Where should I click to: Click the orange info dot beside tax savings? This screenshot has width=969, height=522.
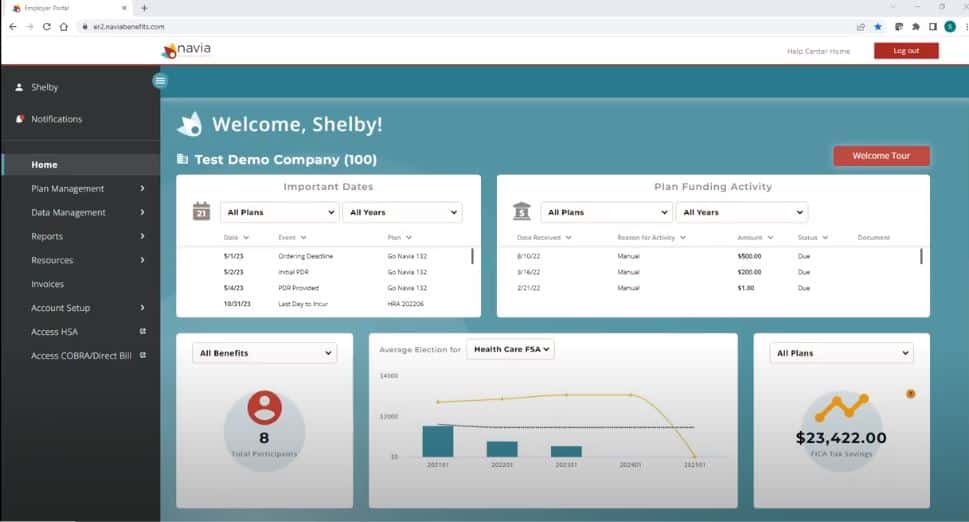click(x=910, y=394)
